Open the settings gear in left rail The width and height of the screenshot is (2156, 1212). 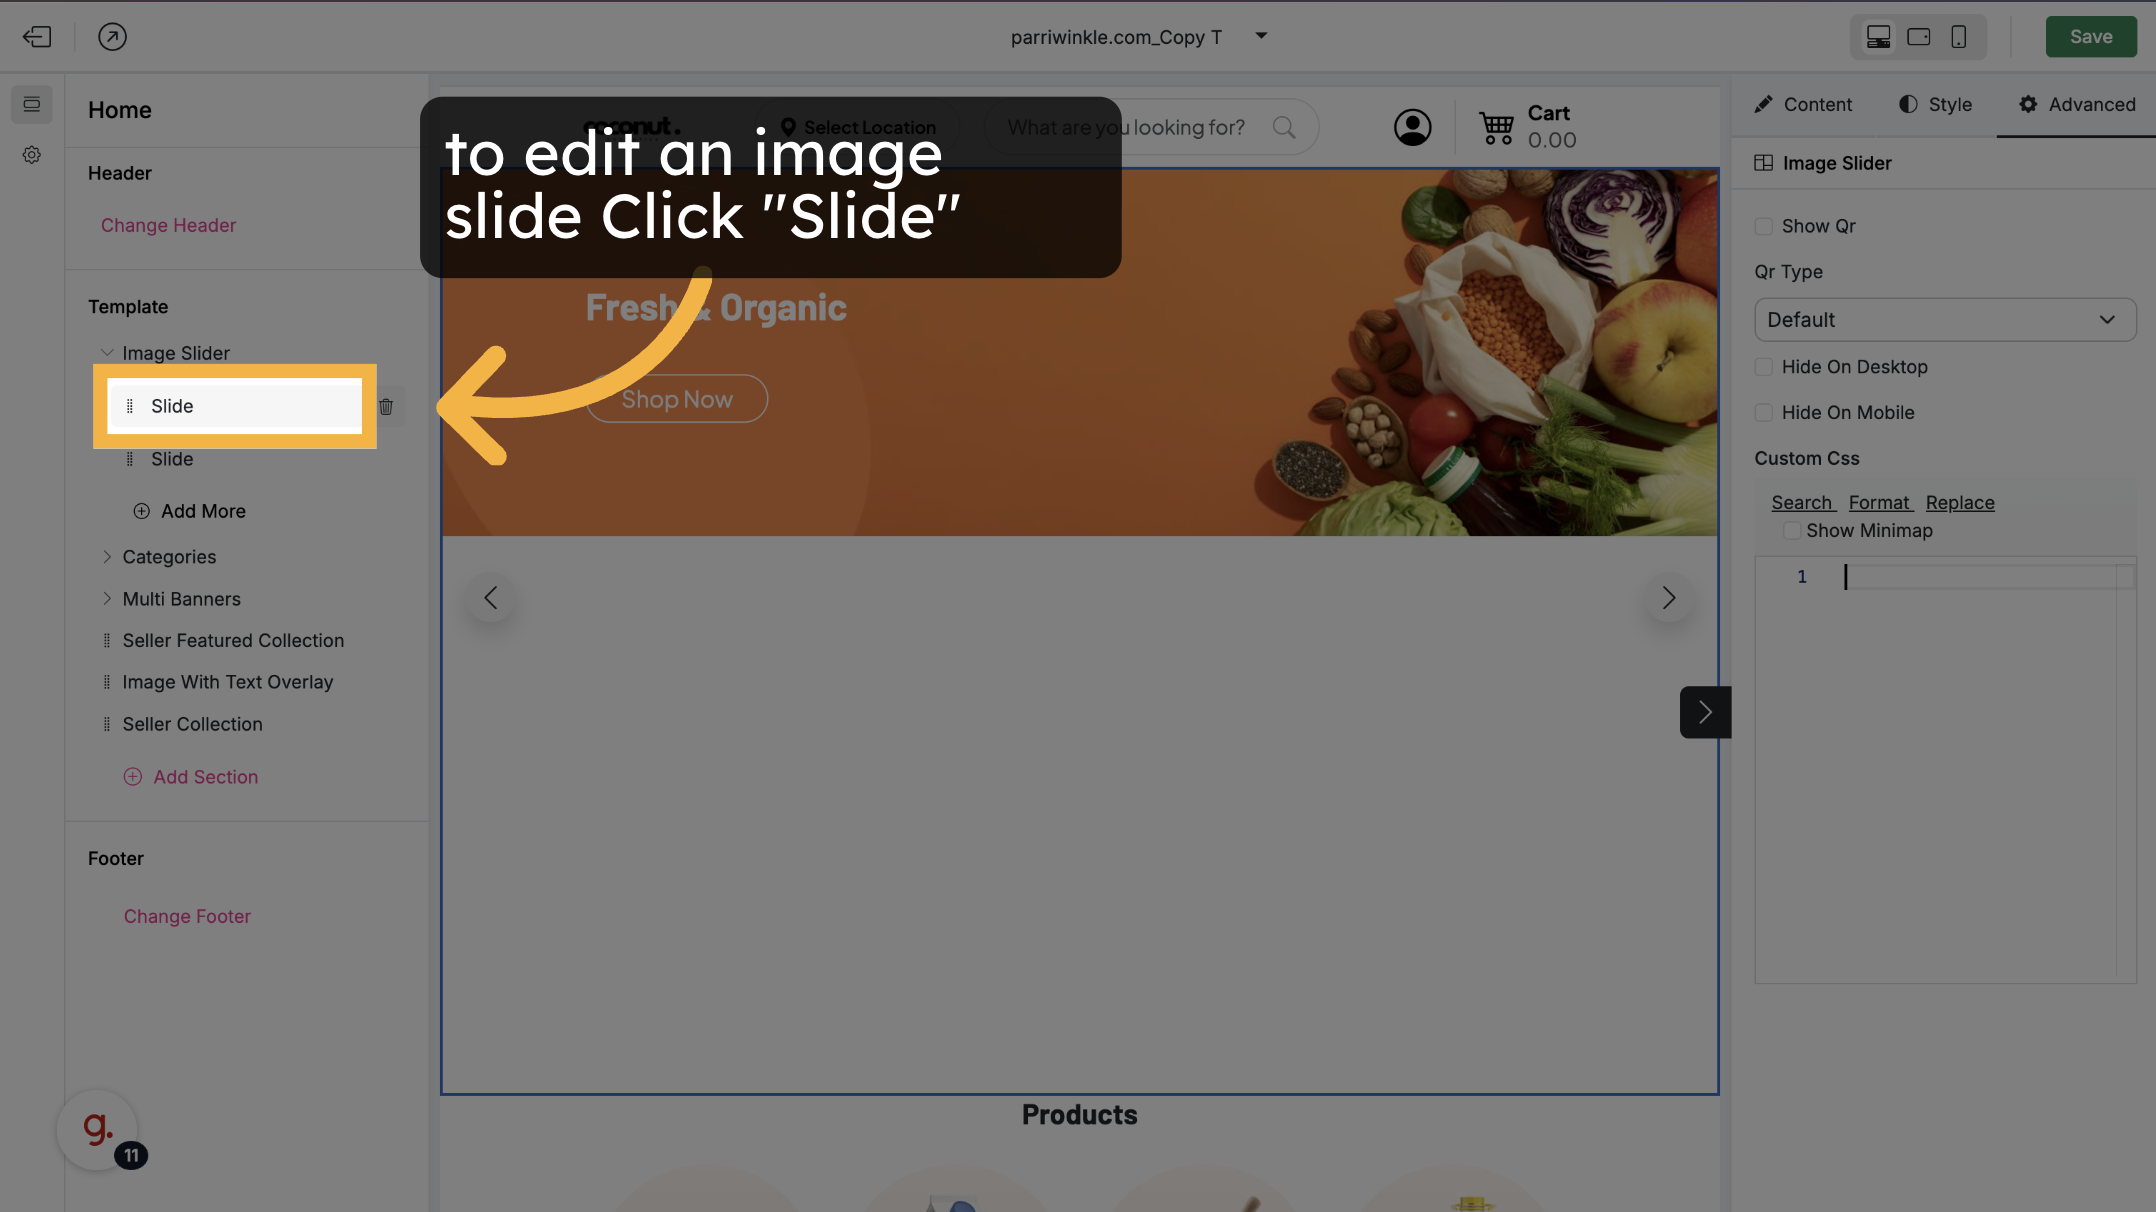[32, 155]
